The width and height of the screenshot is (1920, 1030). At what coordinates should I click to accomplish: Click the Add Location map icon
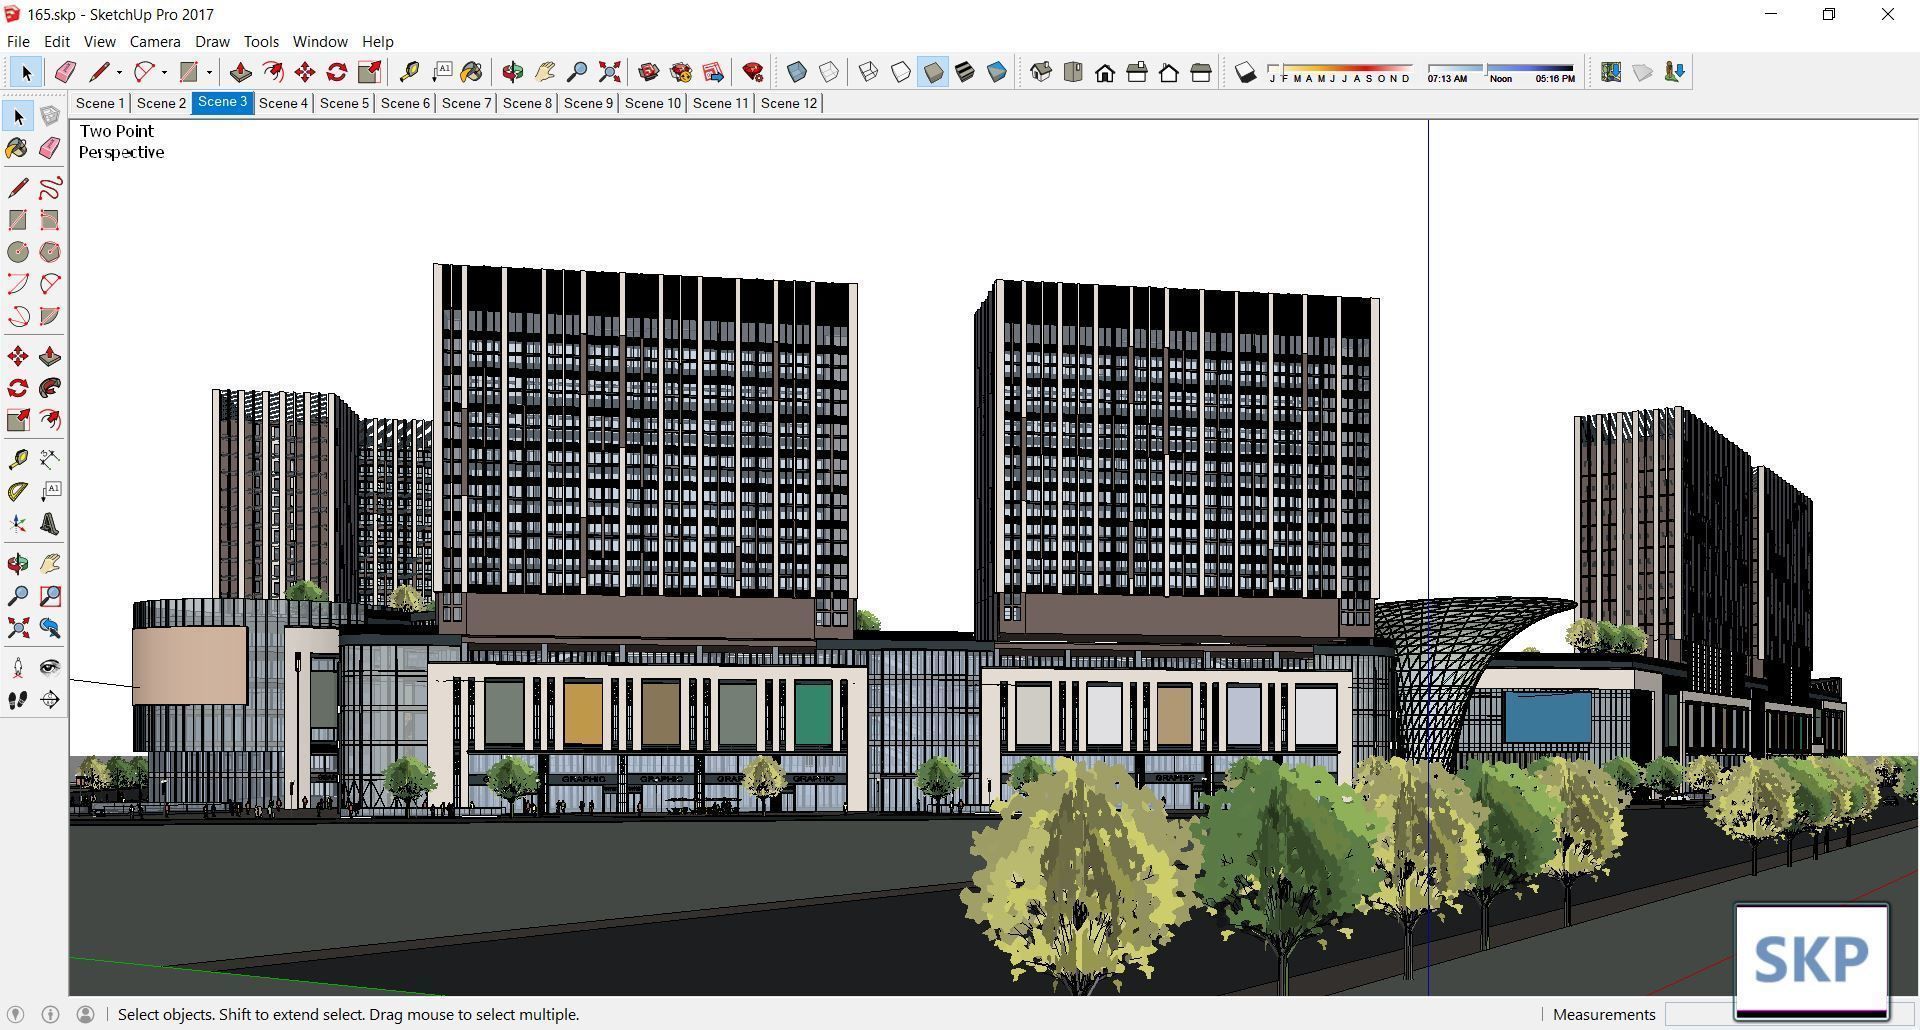[x=1611, y=72]
